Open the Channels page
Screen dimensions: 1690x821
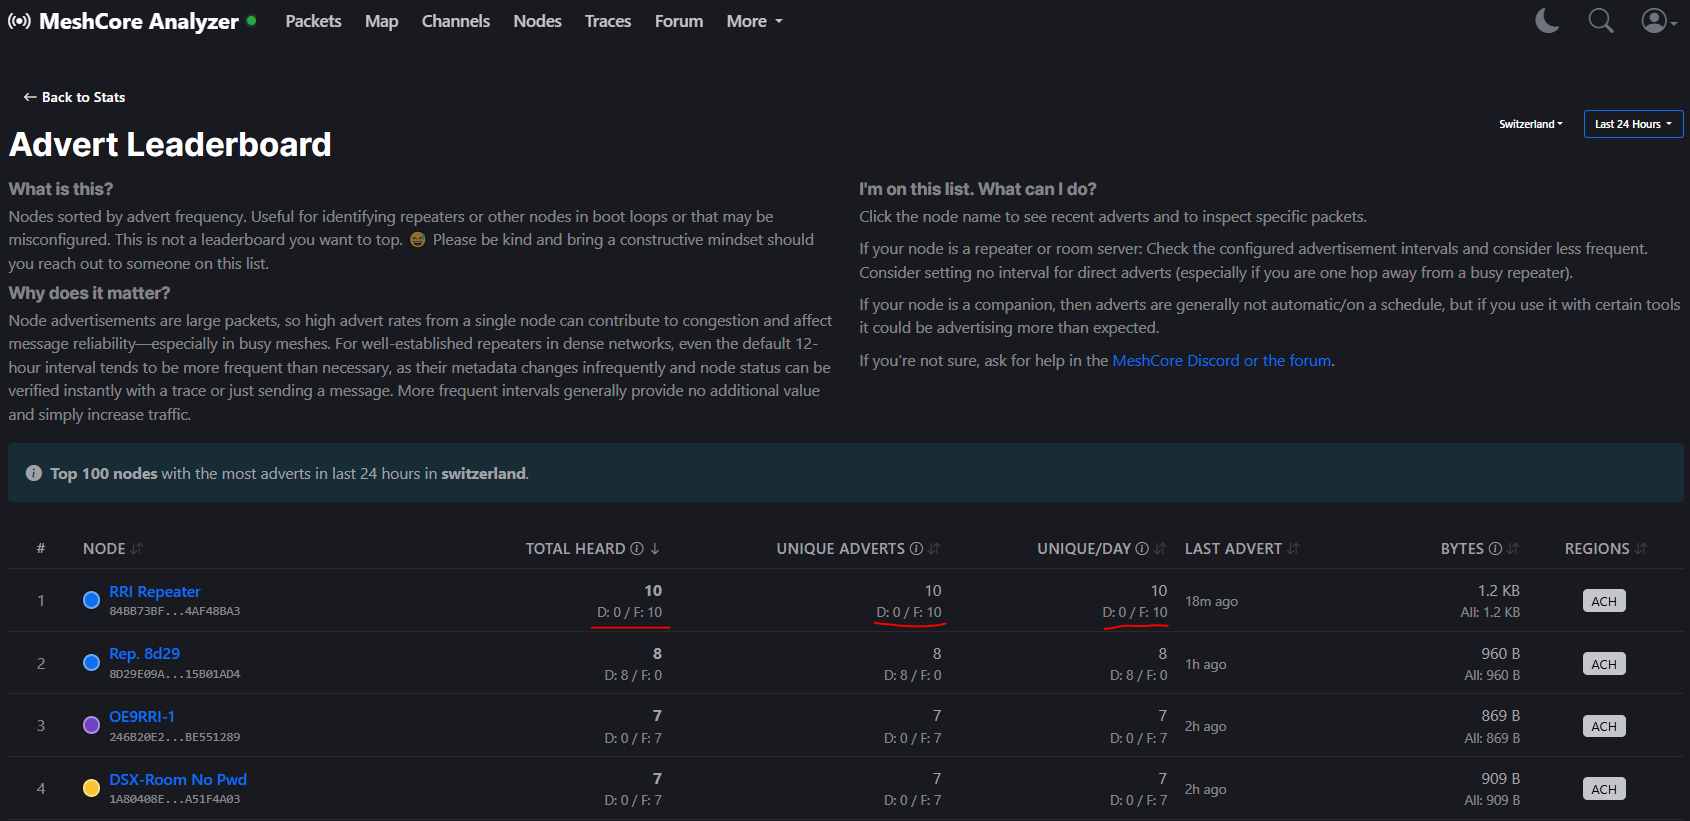tap(455, 21)
